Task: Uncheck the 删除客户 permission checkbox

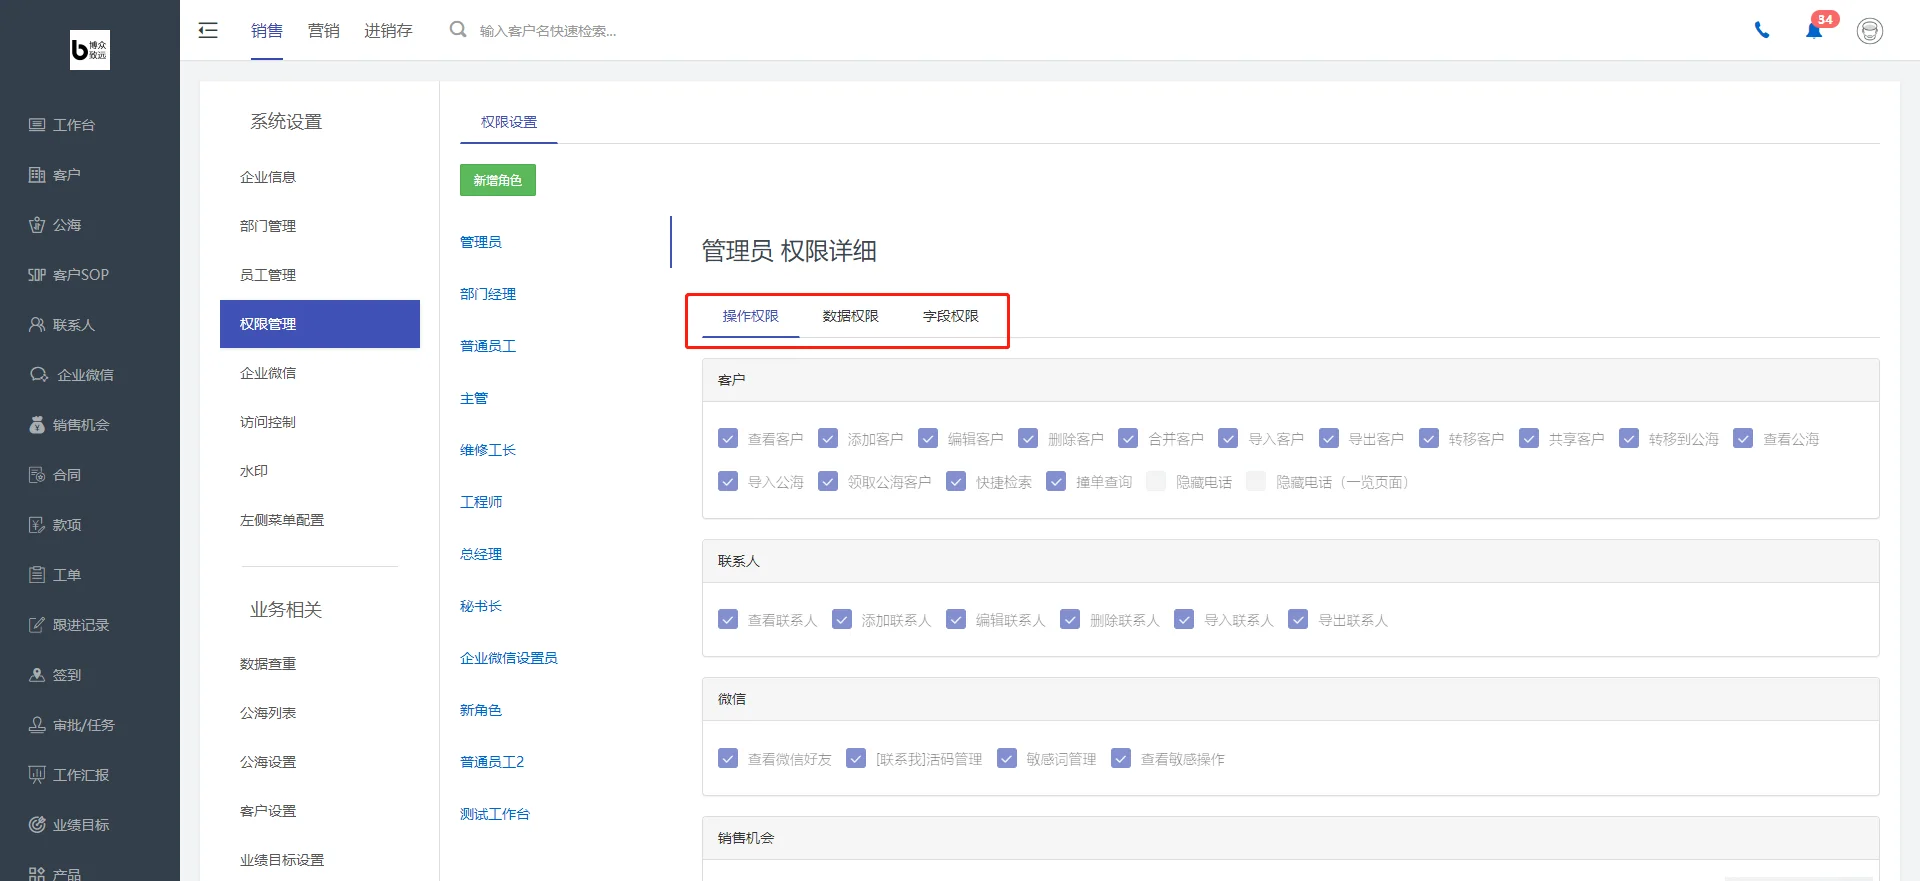Action: click(1028, 438)
